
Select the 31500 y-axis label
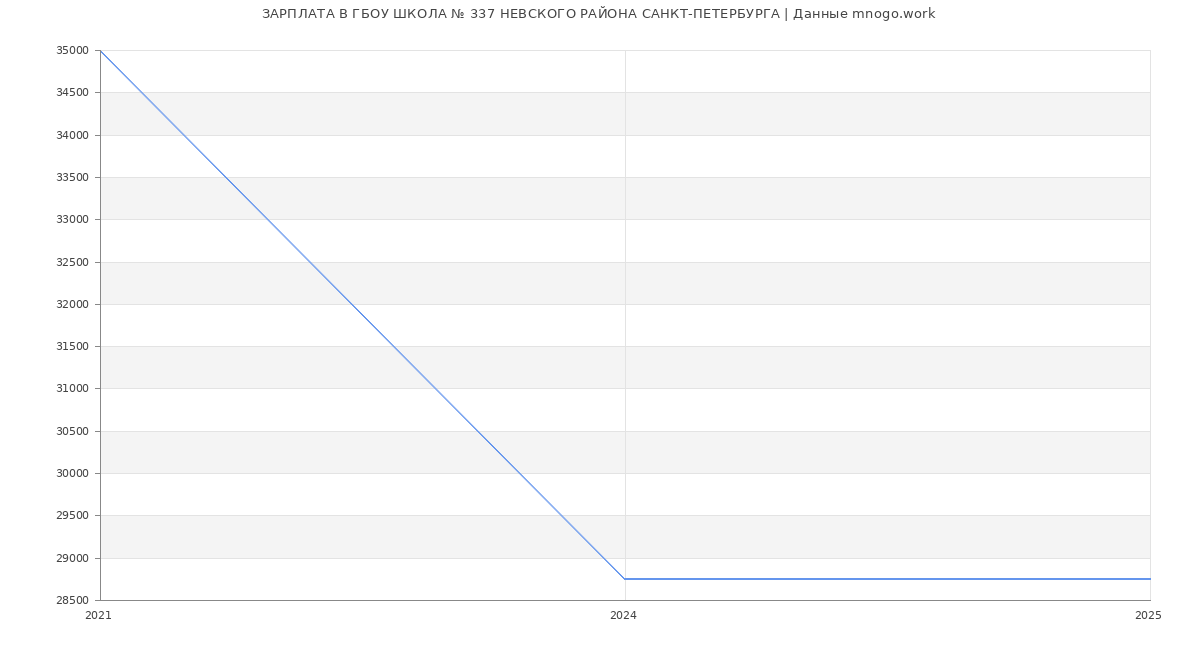tap(73, 347)
